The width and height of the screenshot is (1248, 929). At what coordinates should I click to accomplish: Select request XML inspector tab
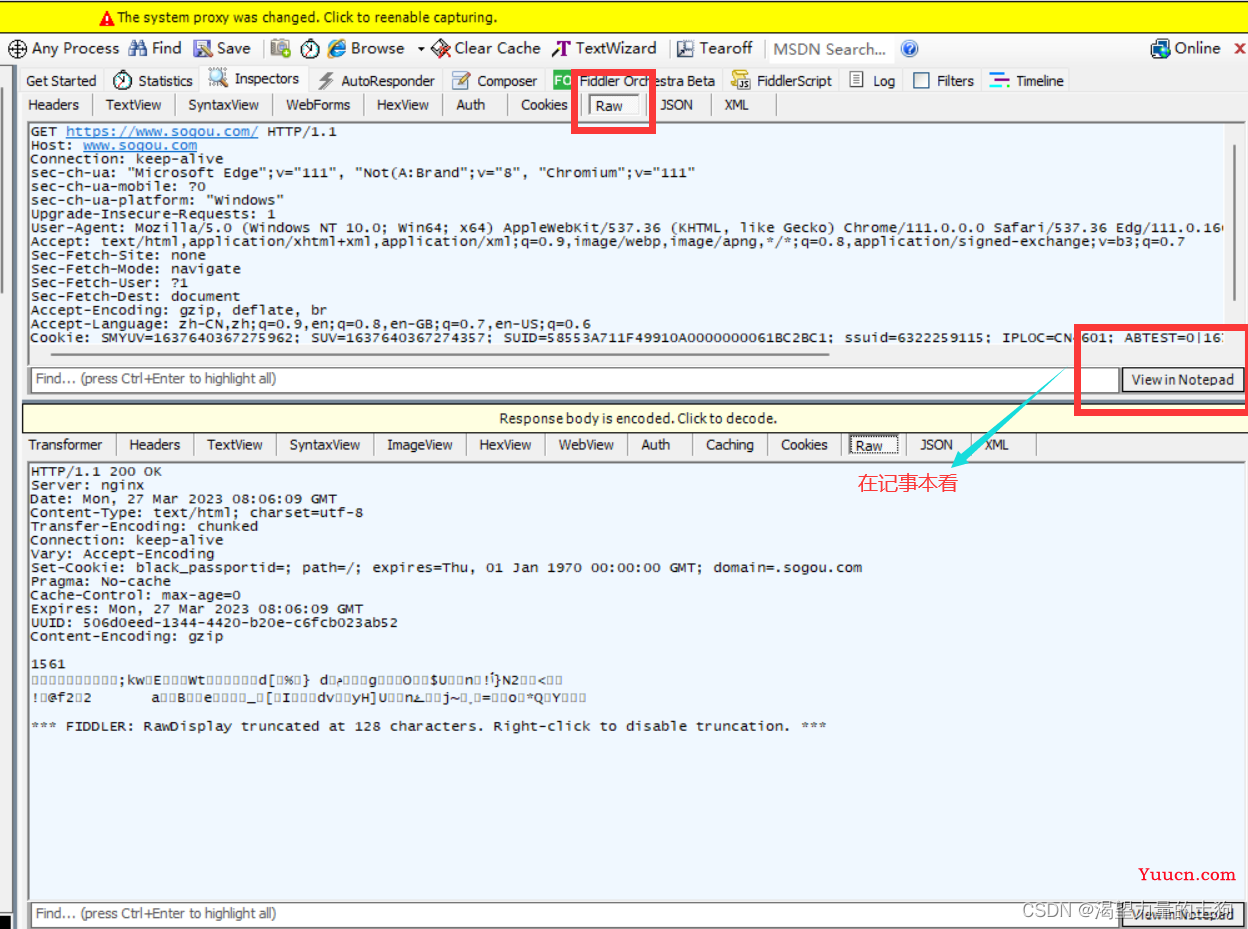pyautogui.click(x=737, y=105)
